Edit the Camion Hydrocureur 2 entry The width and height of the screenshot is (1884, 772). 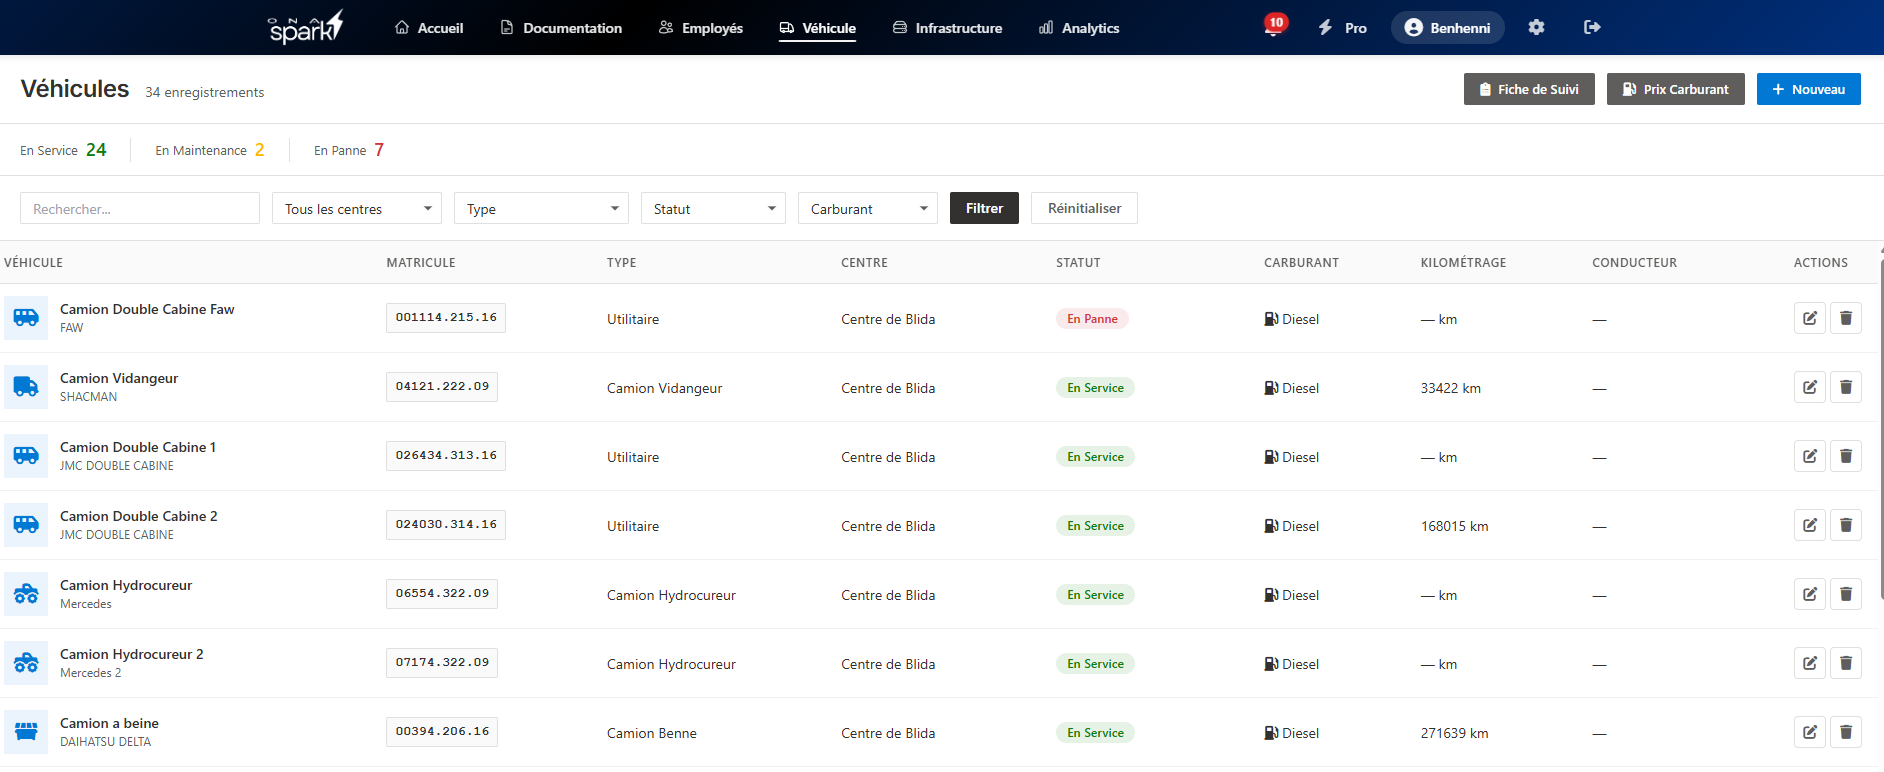(x=1809, y=663)
